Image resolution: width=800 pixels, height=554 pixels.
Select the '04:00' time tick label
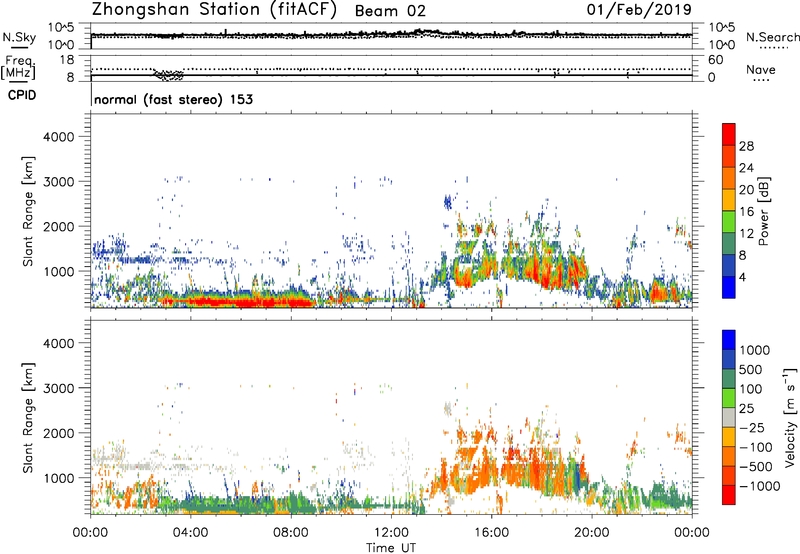[191, 533]
